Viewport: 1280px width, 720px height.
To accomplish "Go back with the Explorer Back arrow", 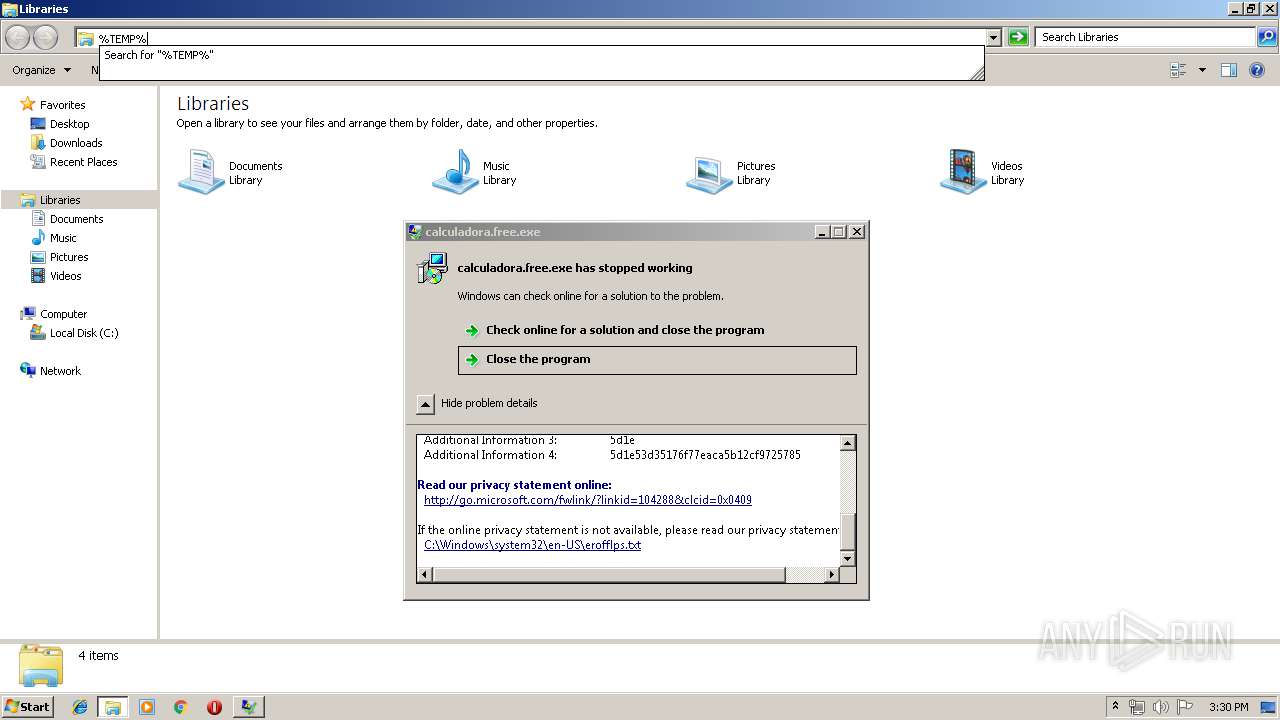I will [x=18, y=38].
